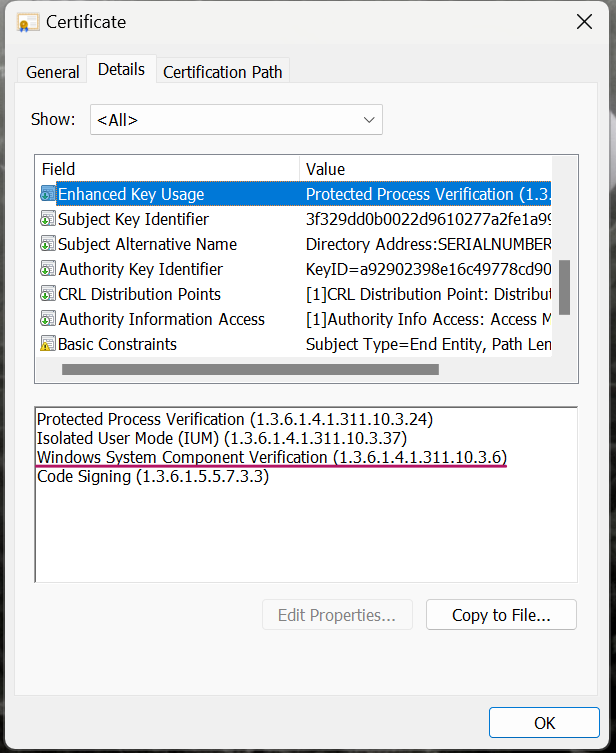Close the Certificate dialog
Viewport: 616px width, 753px height.
584,22
